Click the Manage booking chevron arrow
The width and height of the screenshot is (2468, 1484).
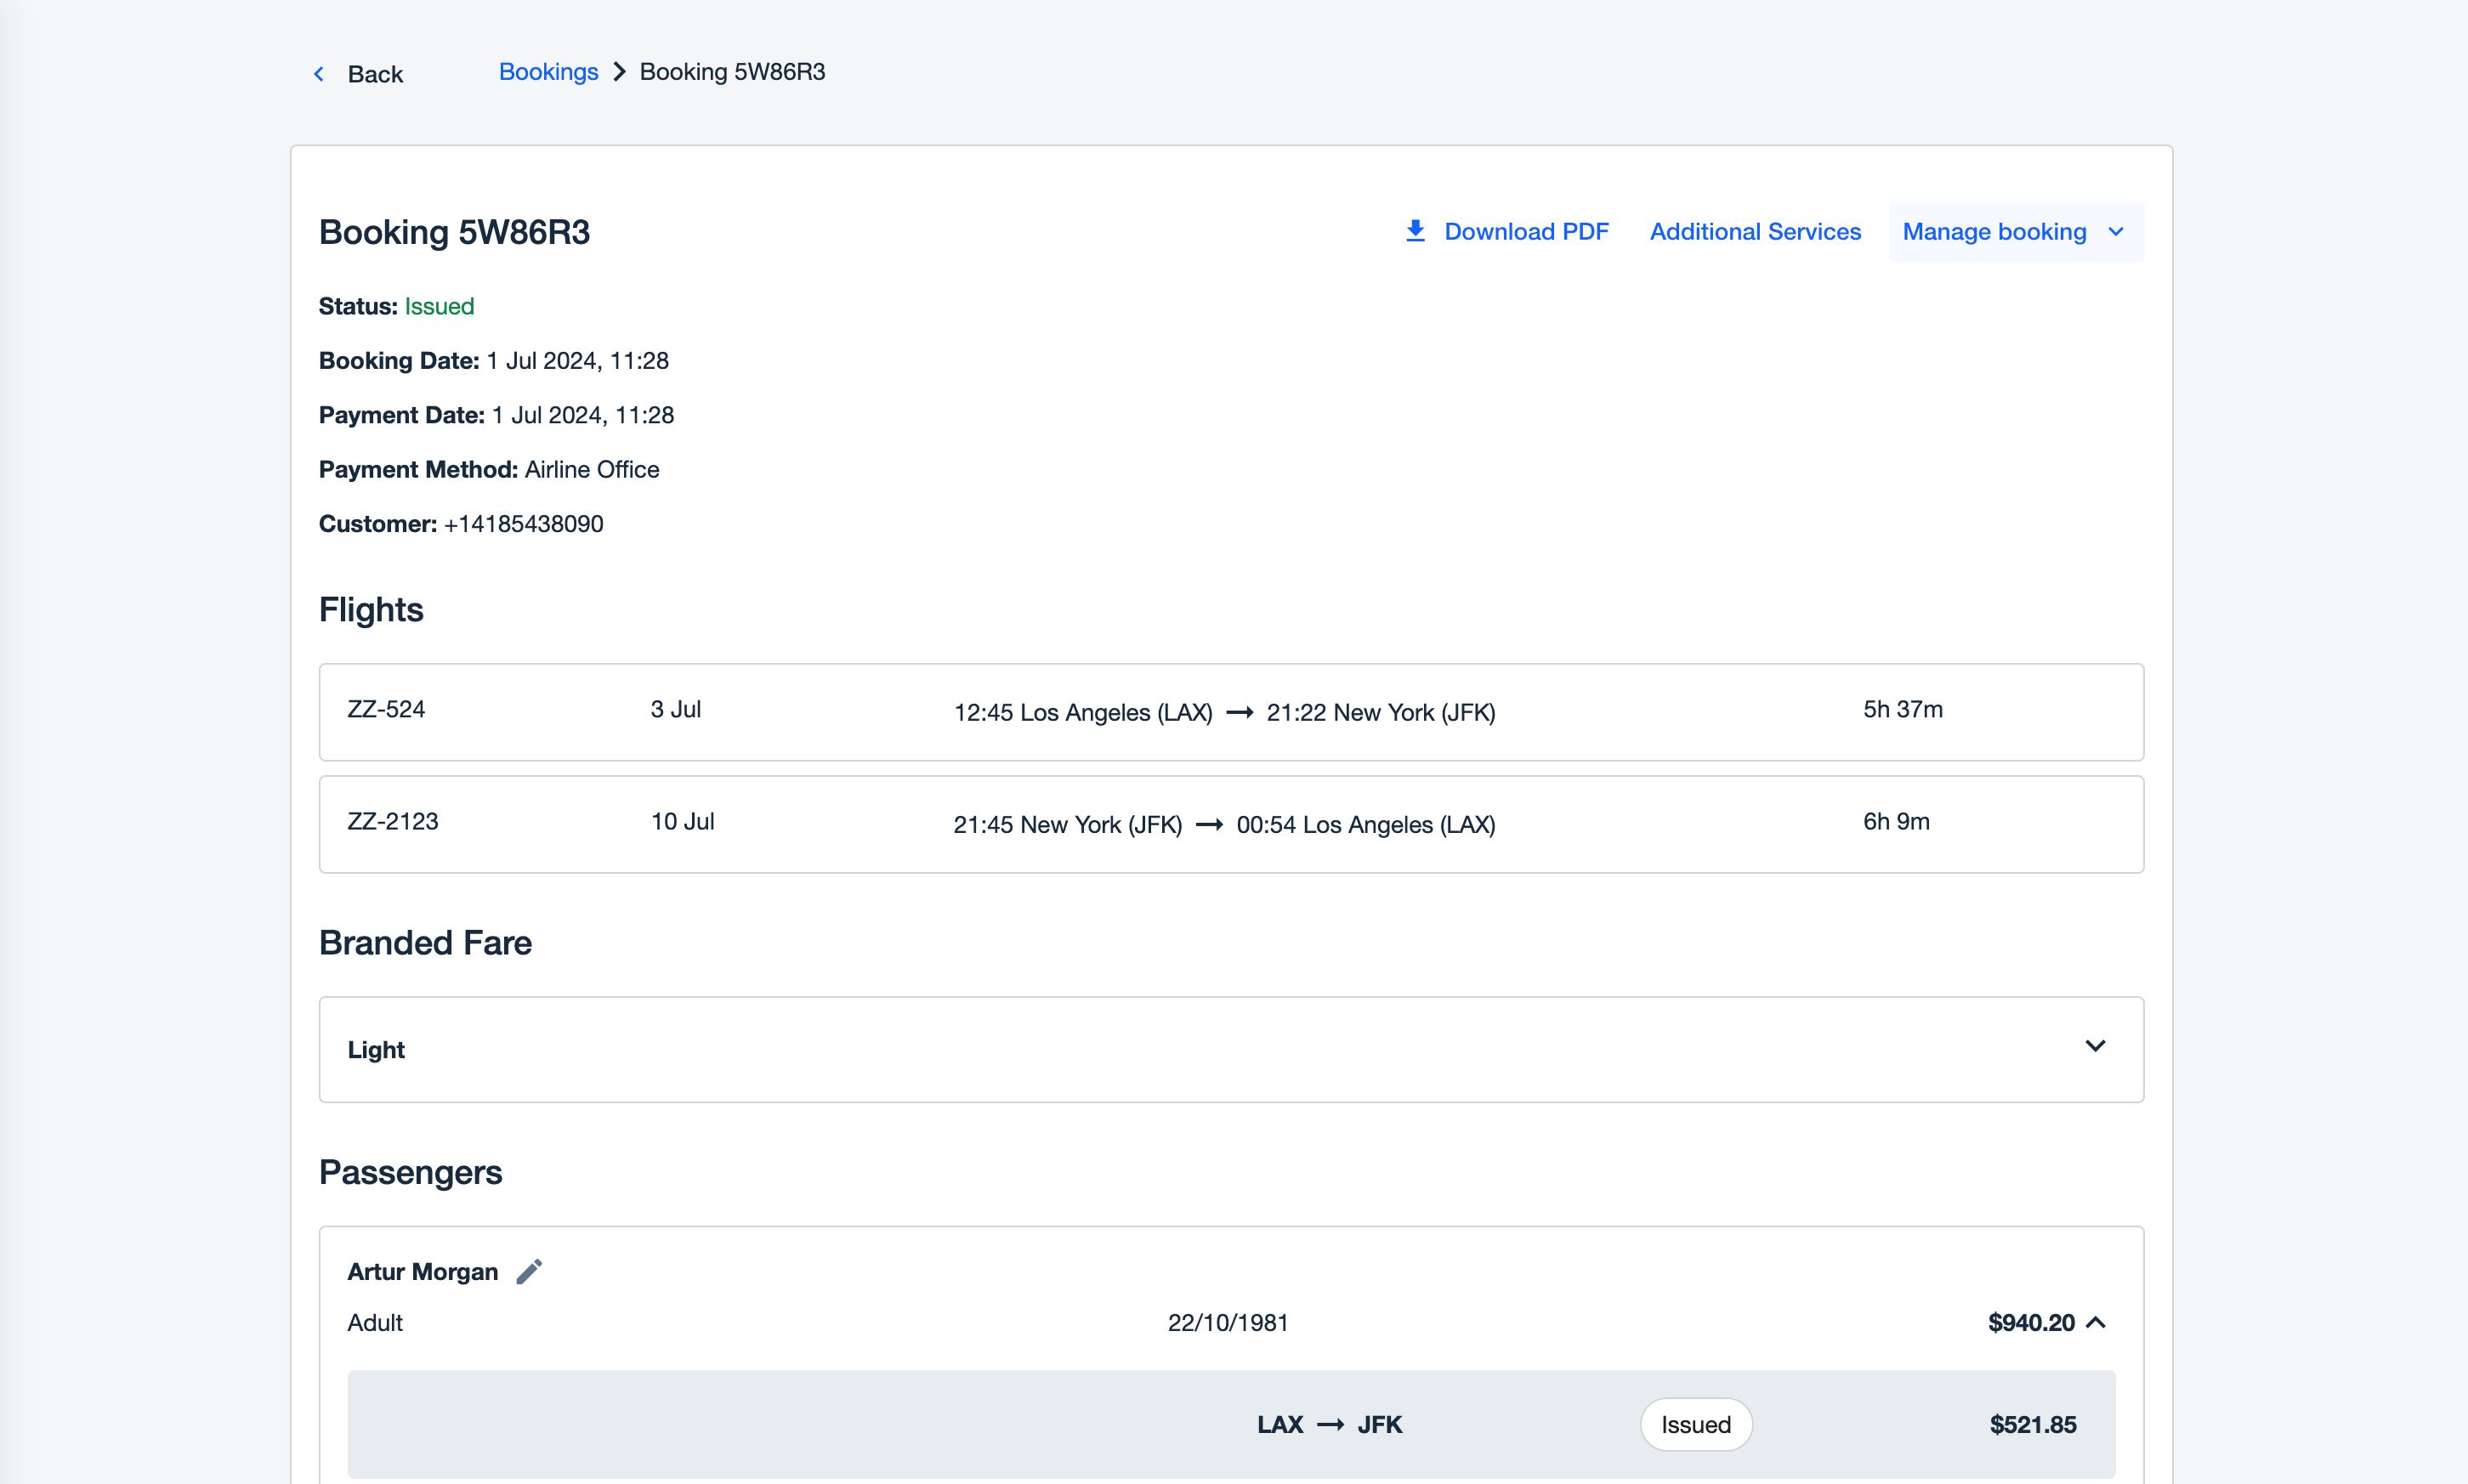pyautogui.click(x=2116, y=232)
